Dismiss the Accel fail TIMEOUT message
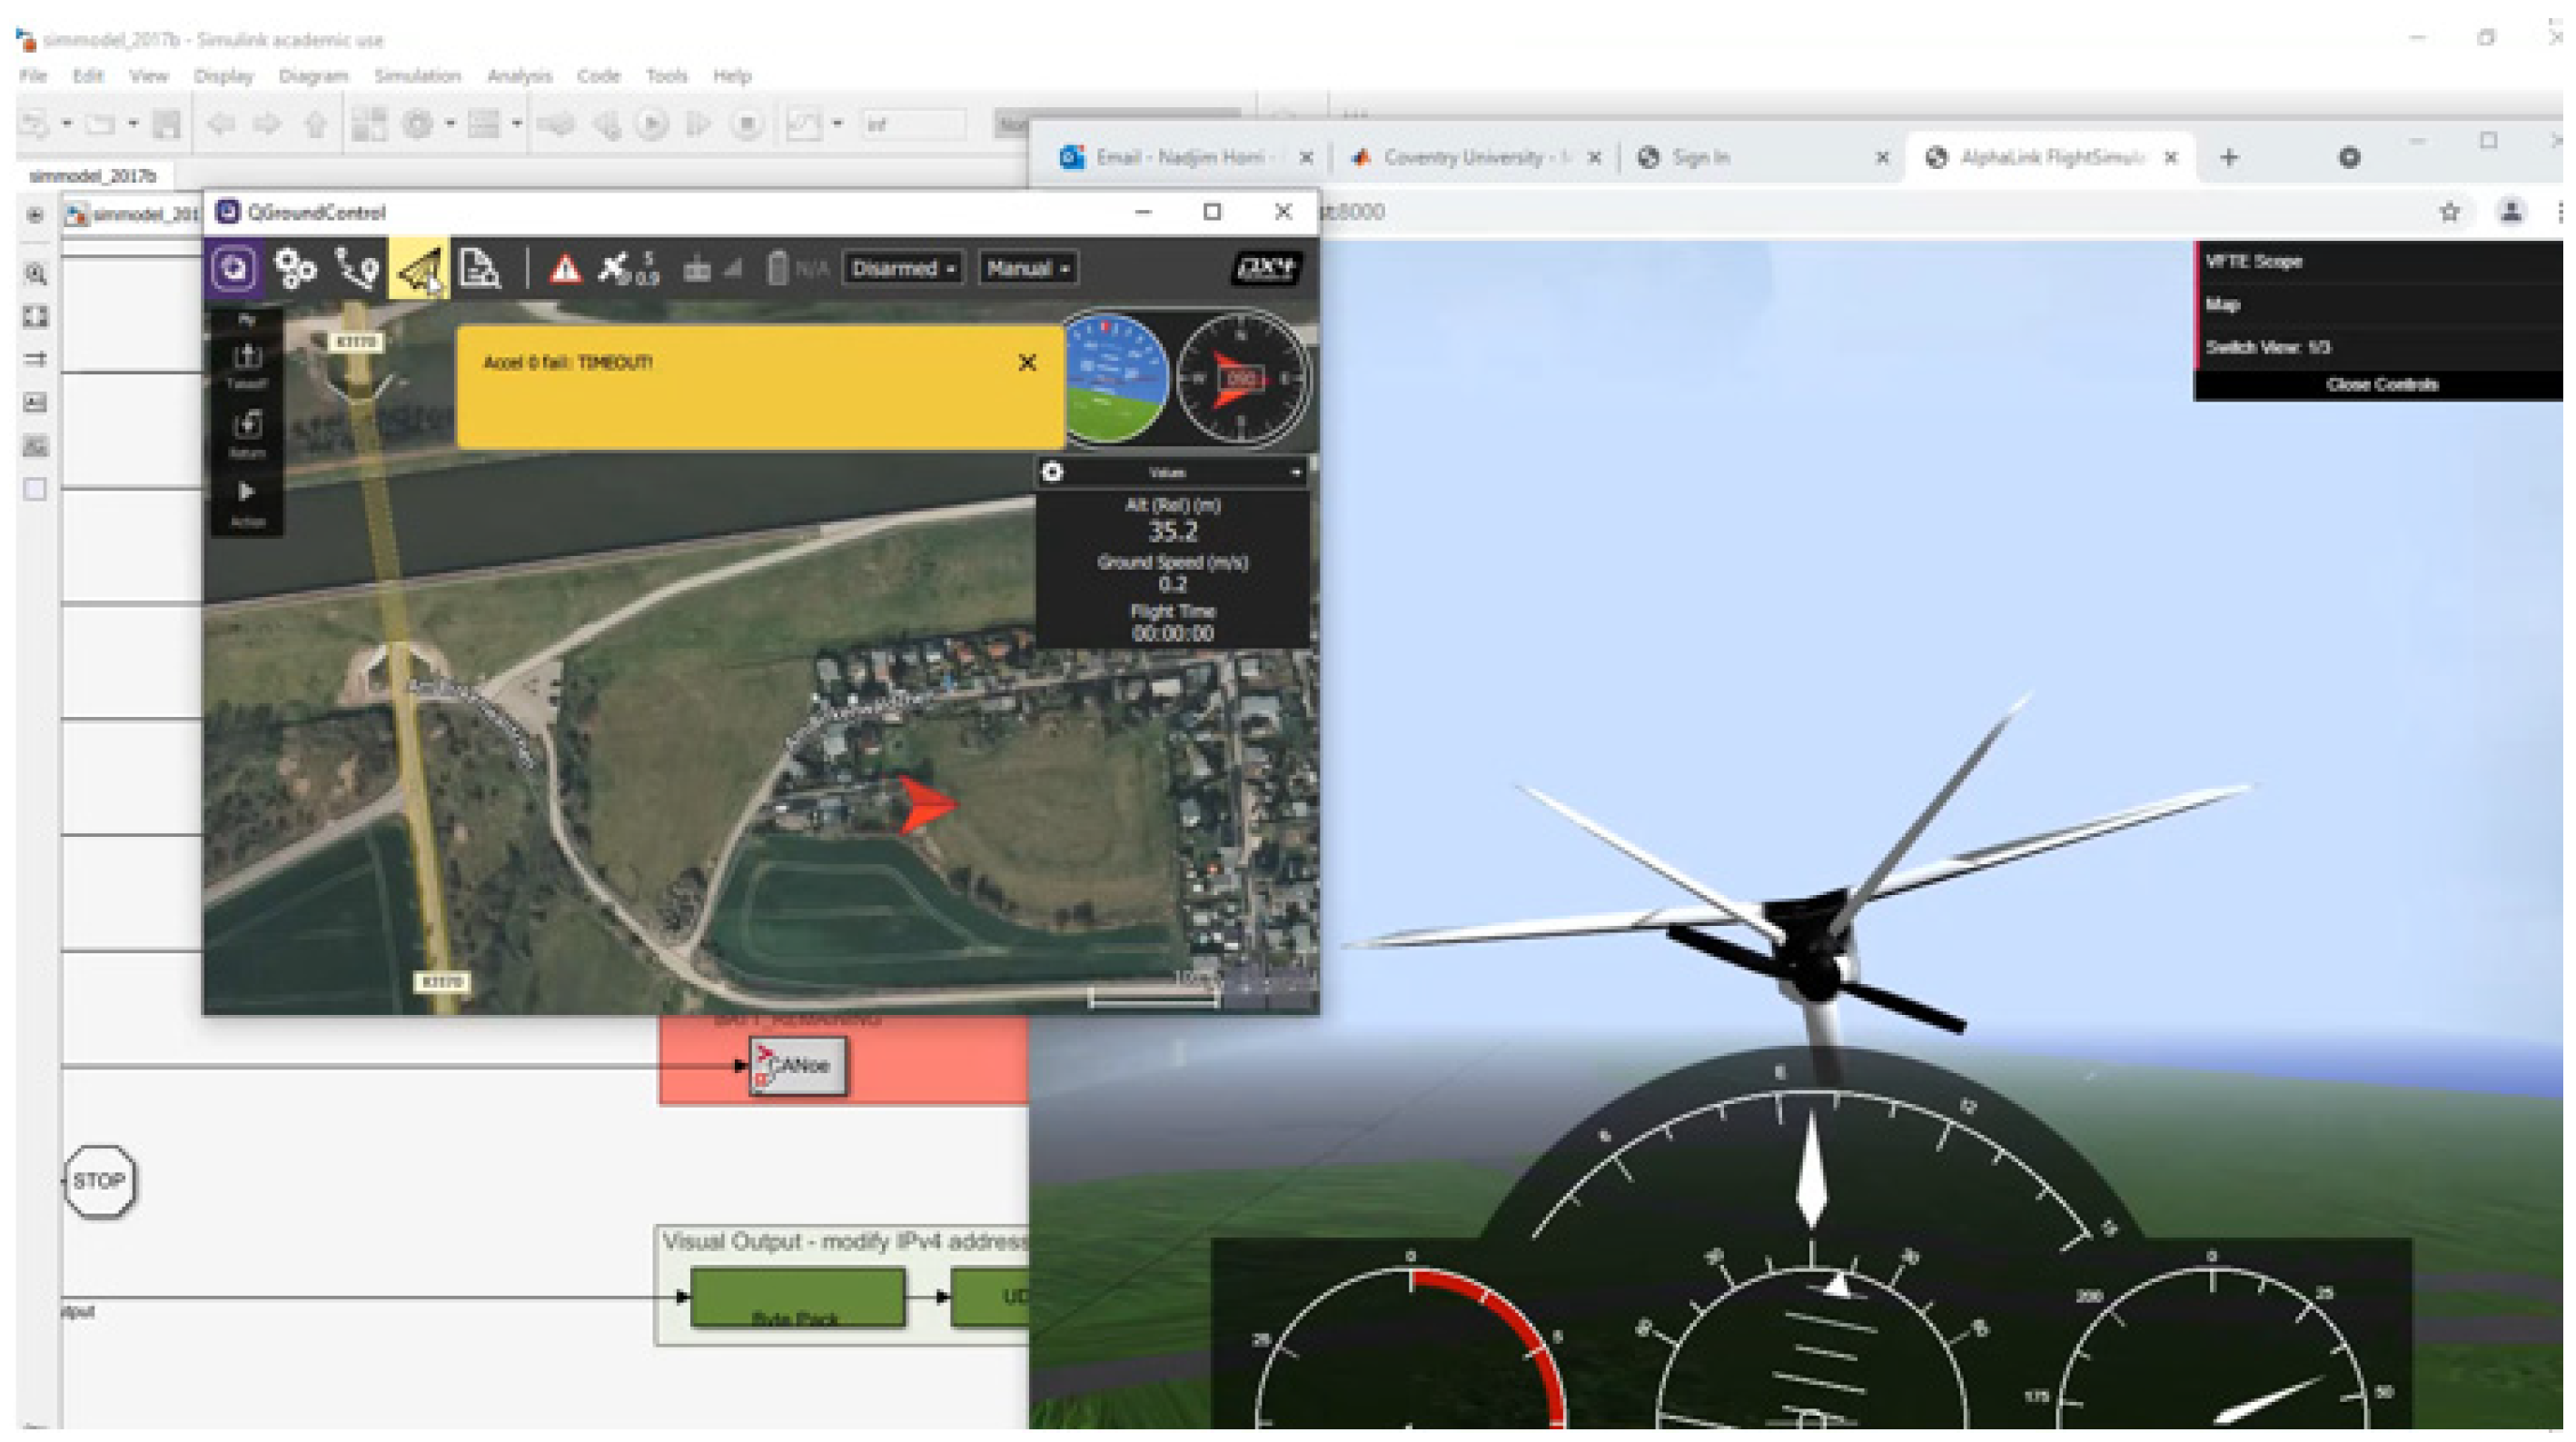The width and height of the screenshot is (2576, 1442). (x=1027, y=362)
